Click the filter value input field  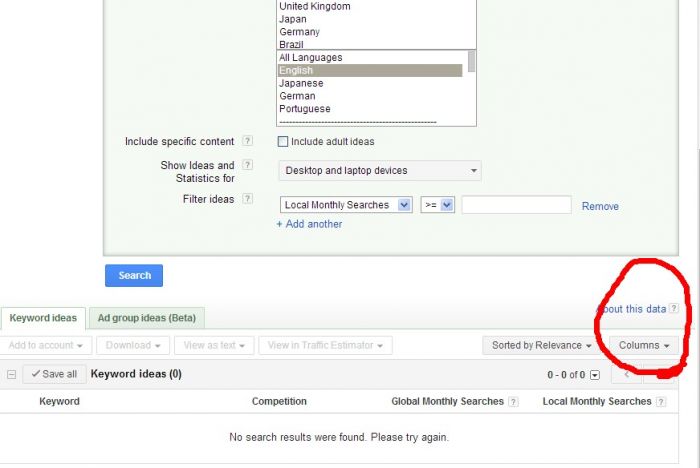(x=517, y=205)
